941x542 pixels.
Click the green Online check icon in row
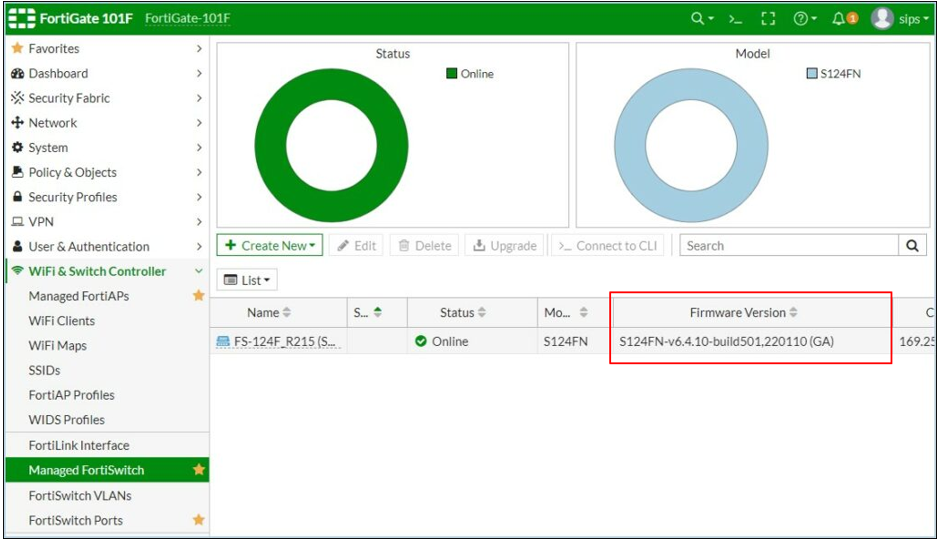pyautogui.click(x=421, y=341)
